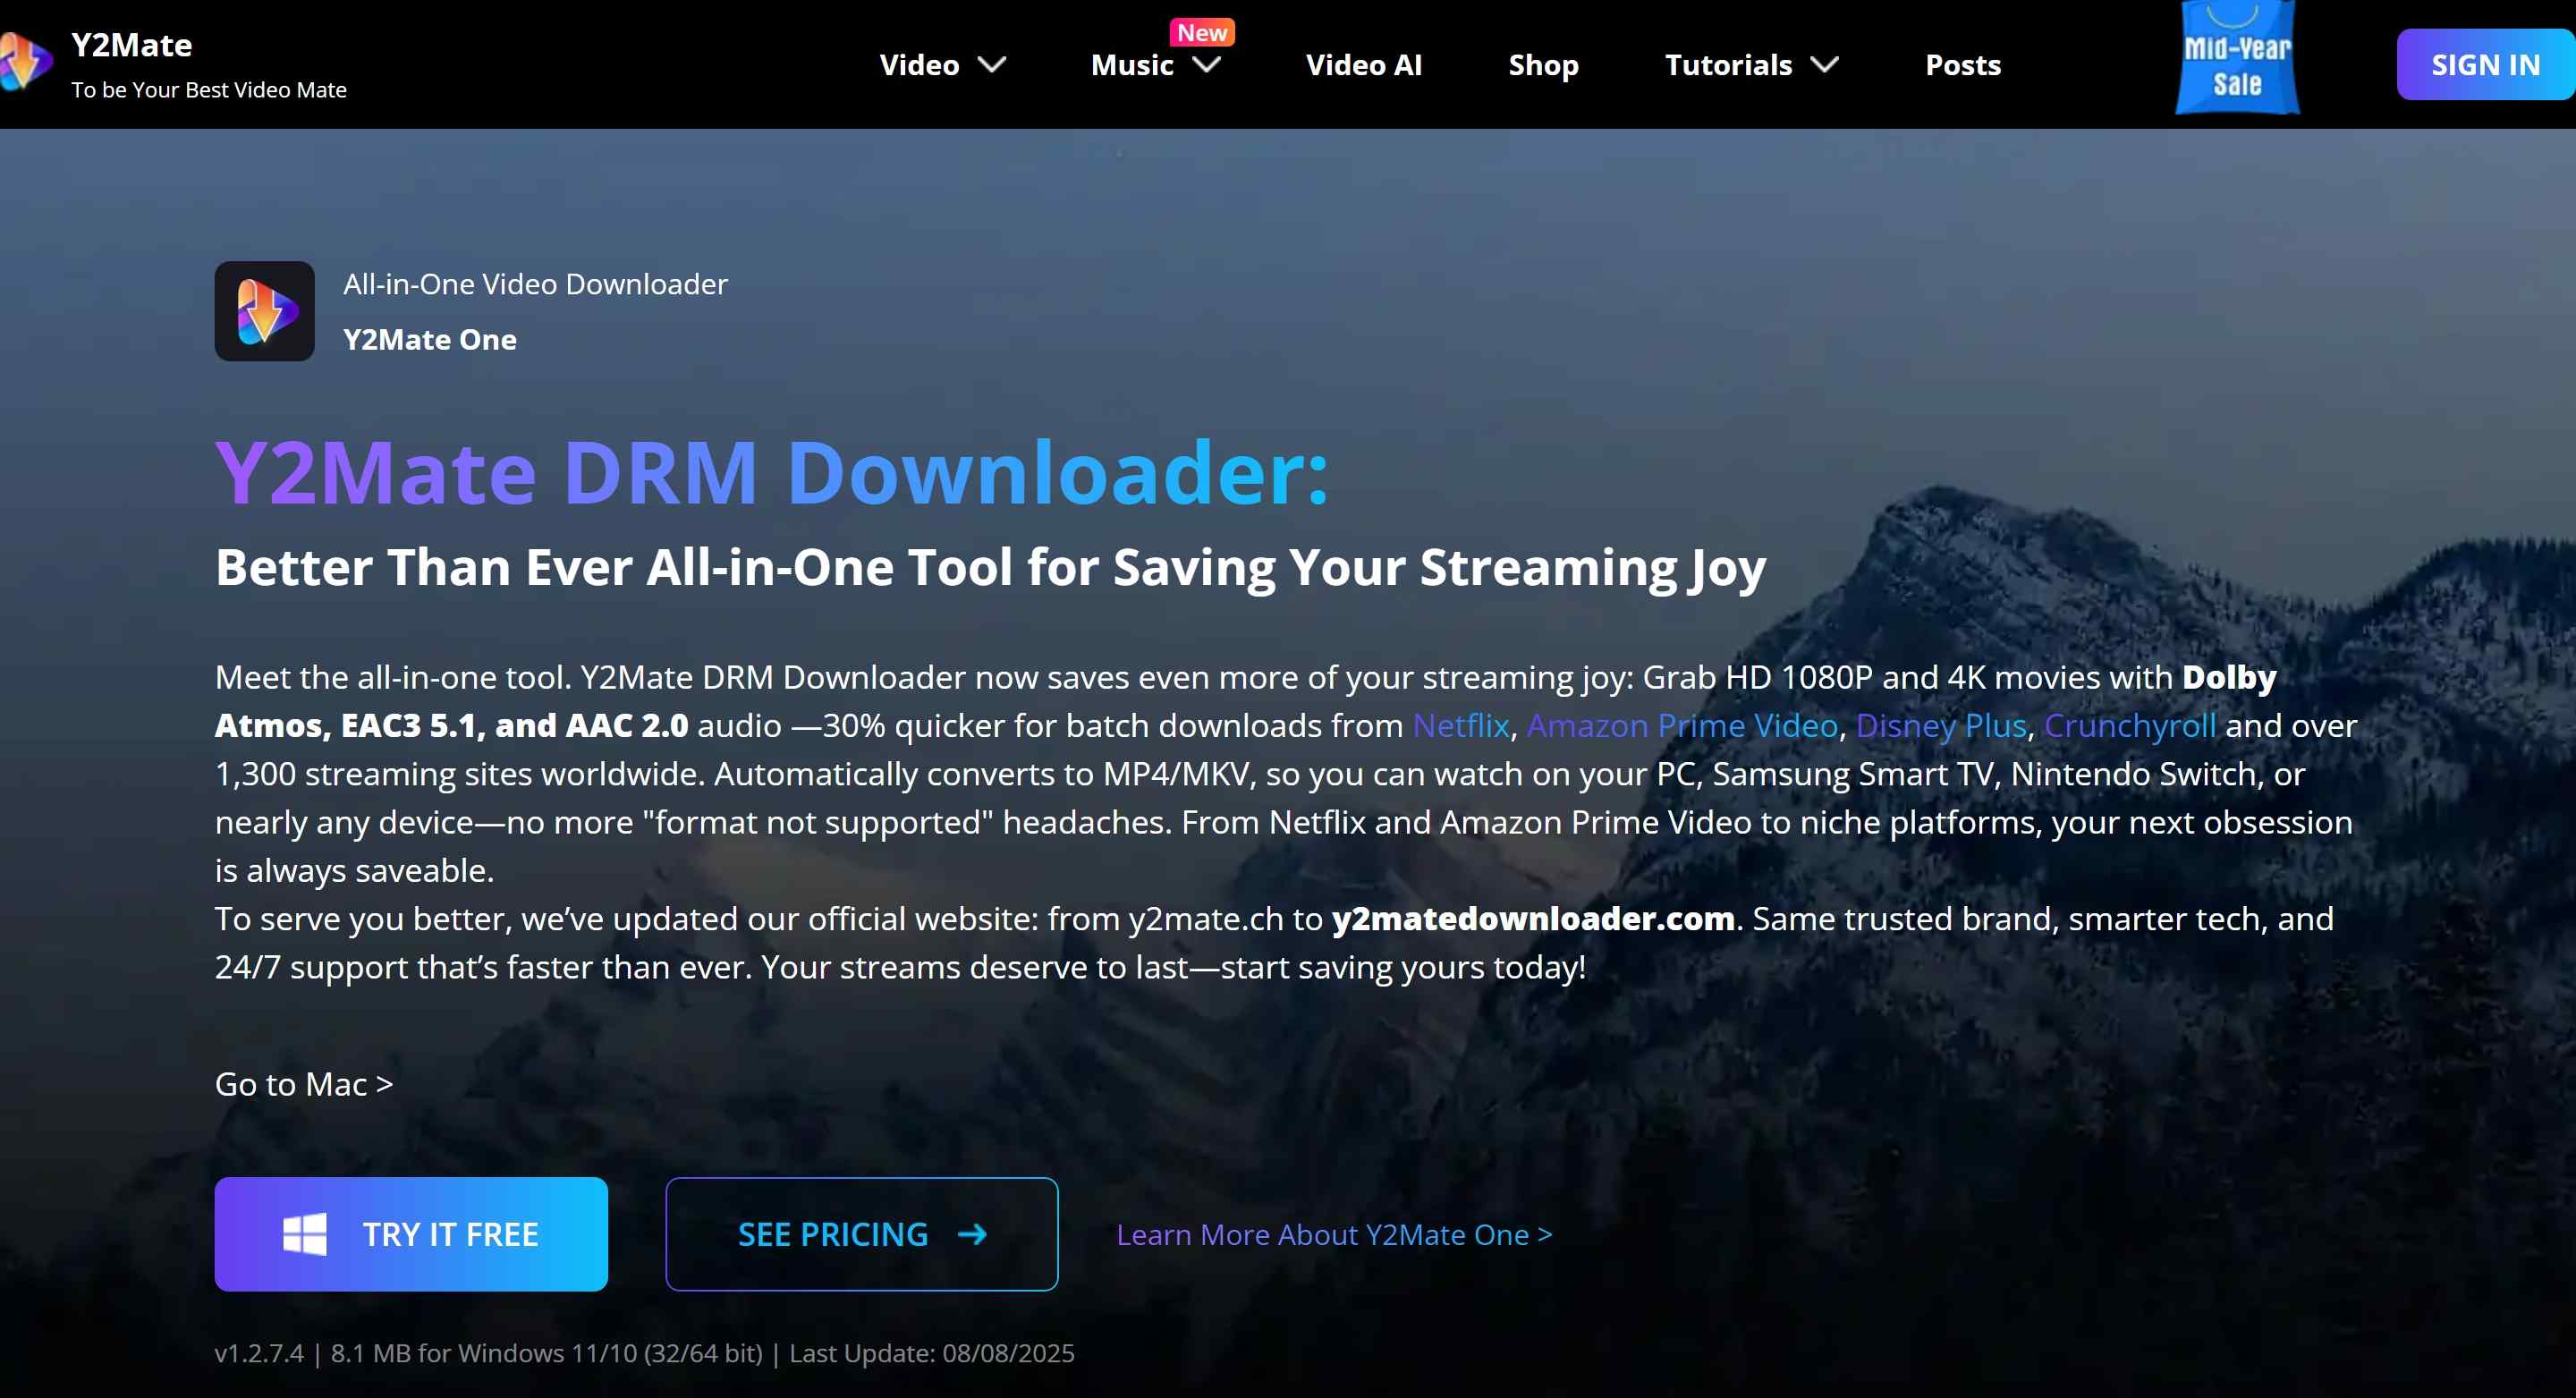
Task: Click the New badge above Music
Action: 1202,33
